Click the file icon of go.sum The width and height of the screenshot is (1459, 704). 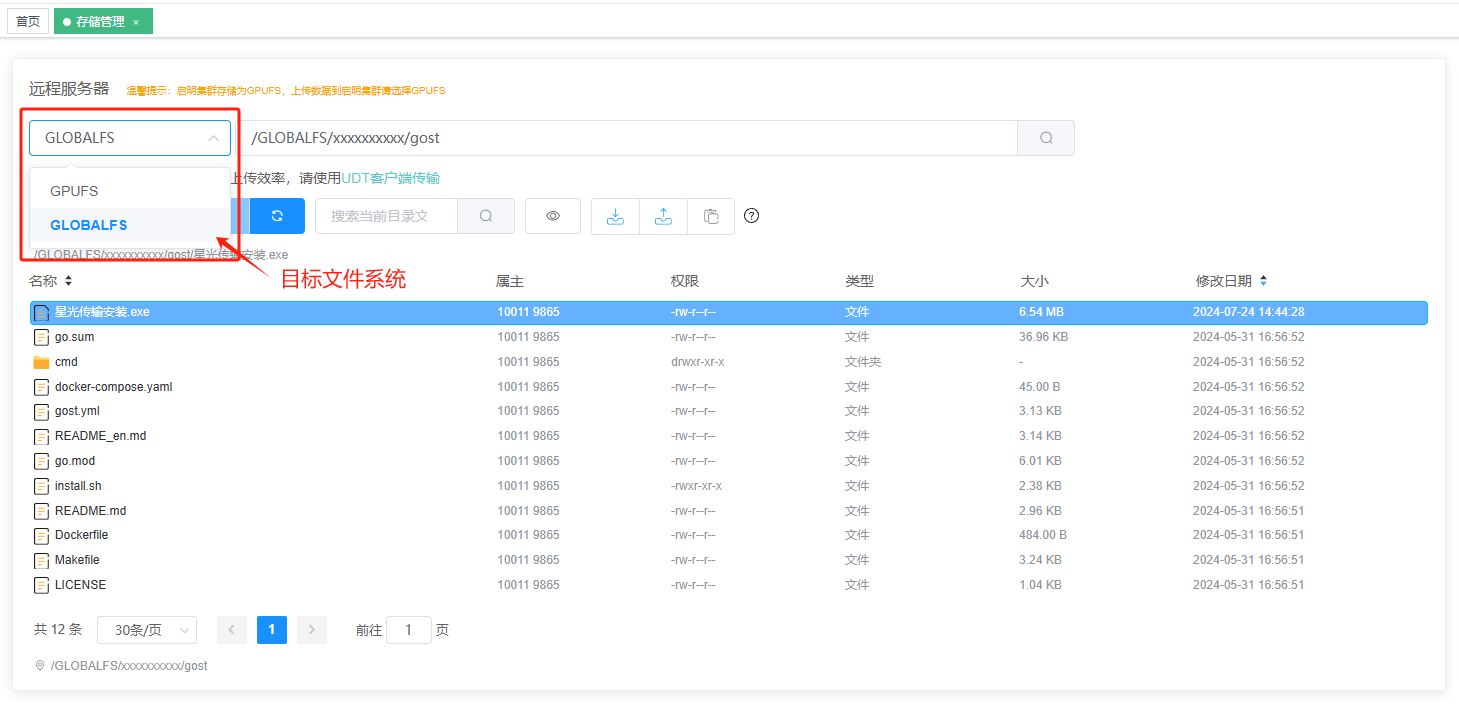click(x=42, y=337)
